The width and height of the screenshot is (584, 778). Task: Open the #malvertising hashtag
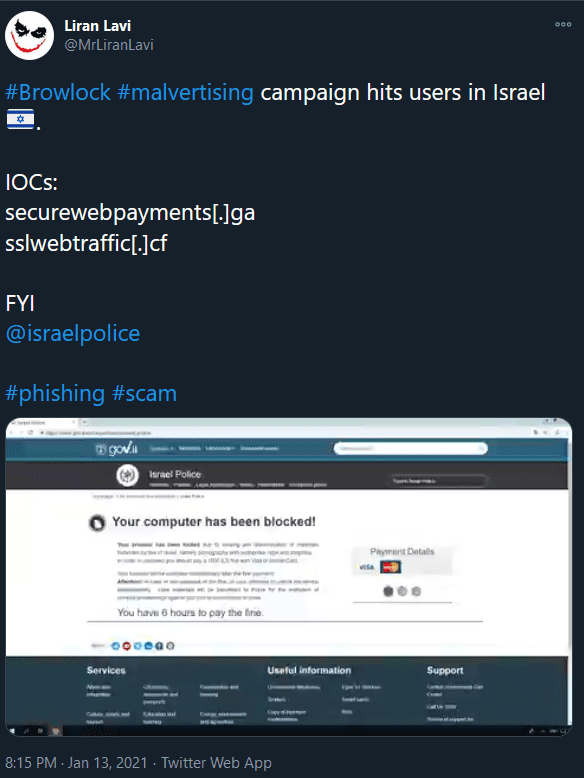click(x=186, y=92)
